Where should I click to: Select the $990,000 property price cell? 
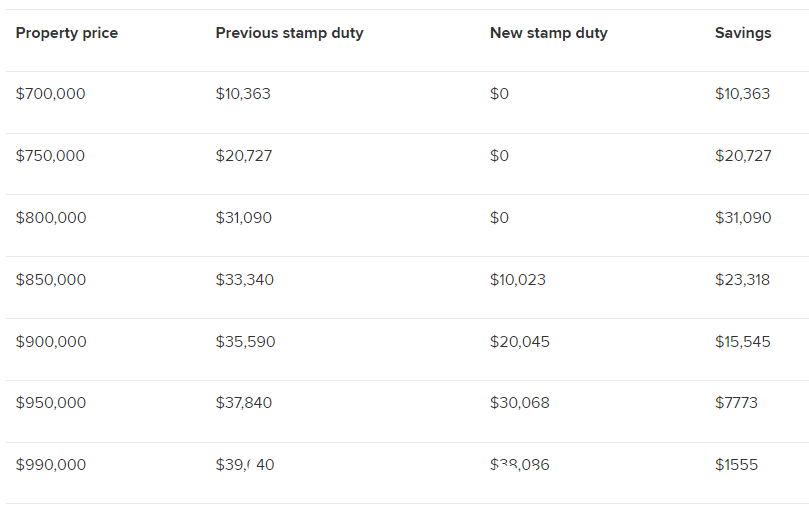point(51,465)
